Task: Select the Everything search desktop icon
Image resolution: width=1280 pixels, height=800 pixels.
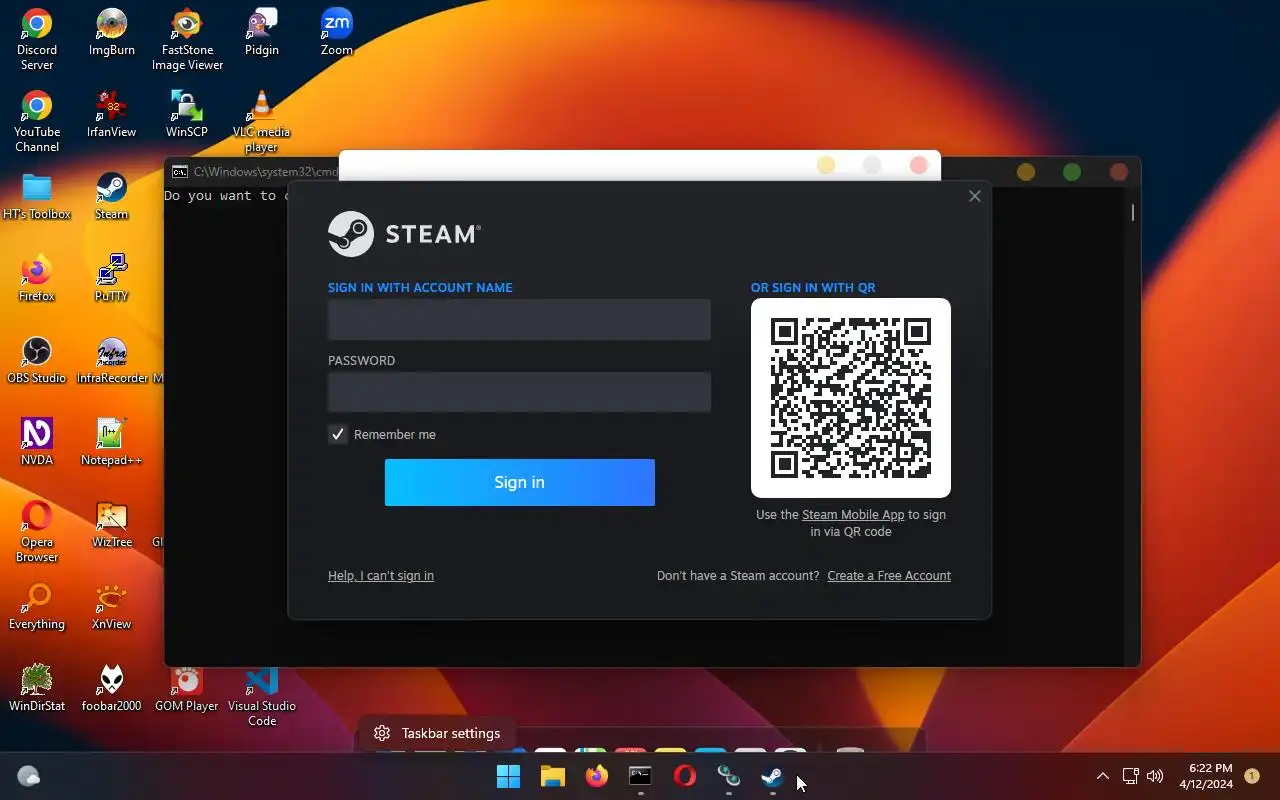Action: [37, 607]
